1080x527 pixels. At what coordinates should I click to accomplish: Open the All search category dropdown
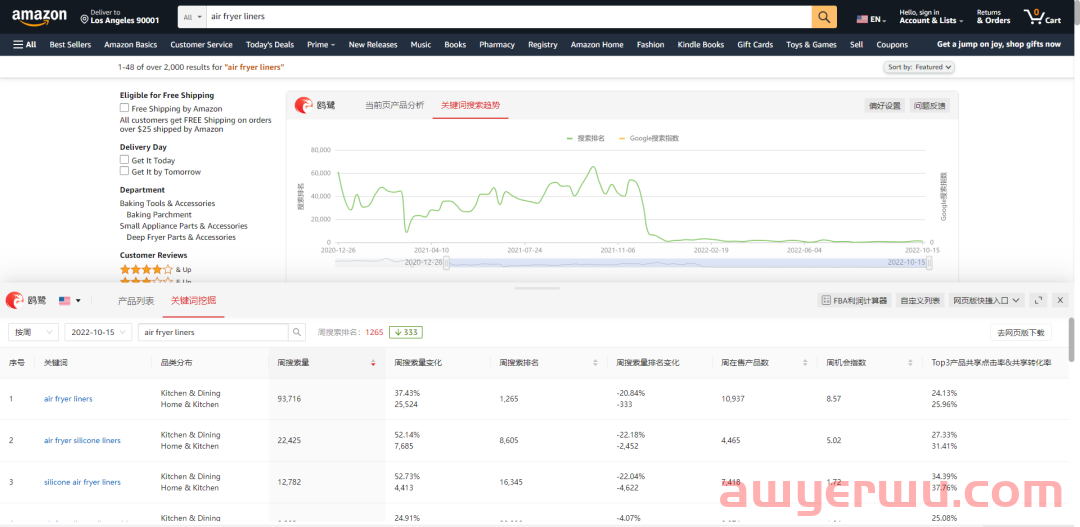coord(192,17)
